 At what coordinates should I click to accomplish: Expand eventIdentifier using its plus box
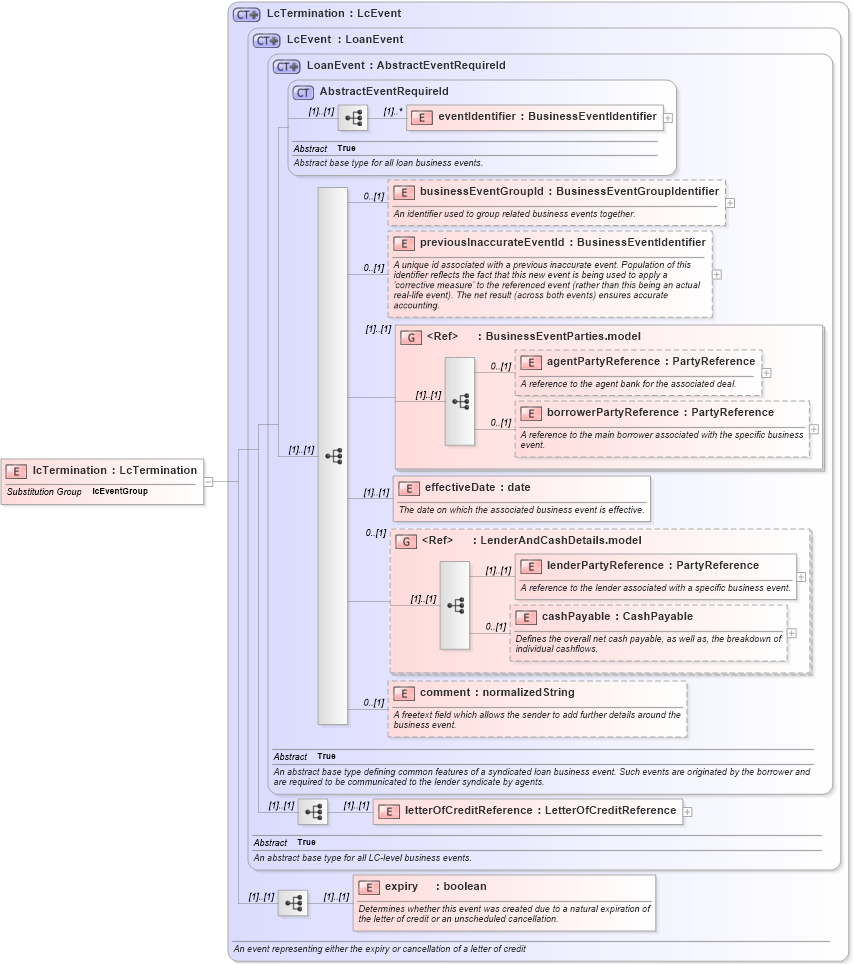tap(668, 117)
